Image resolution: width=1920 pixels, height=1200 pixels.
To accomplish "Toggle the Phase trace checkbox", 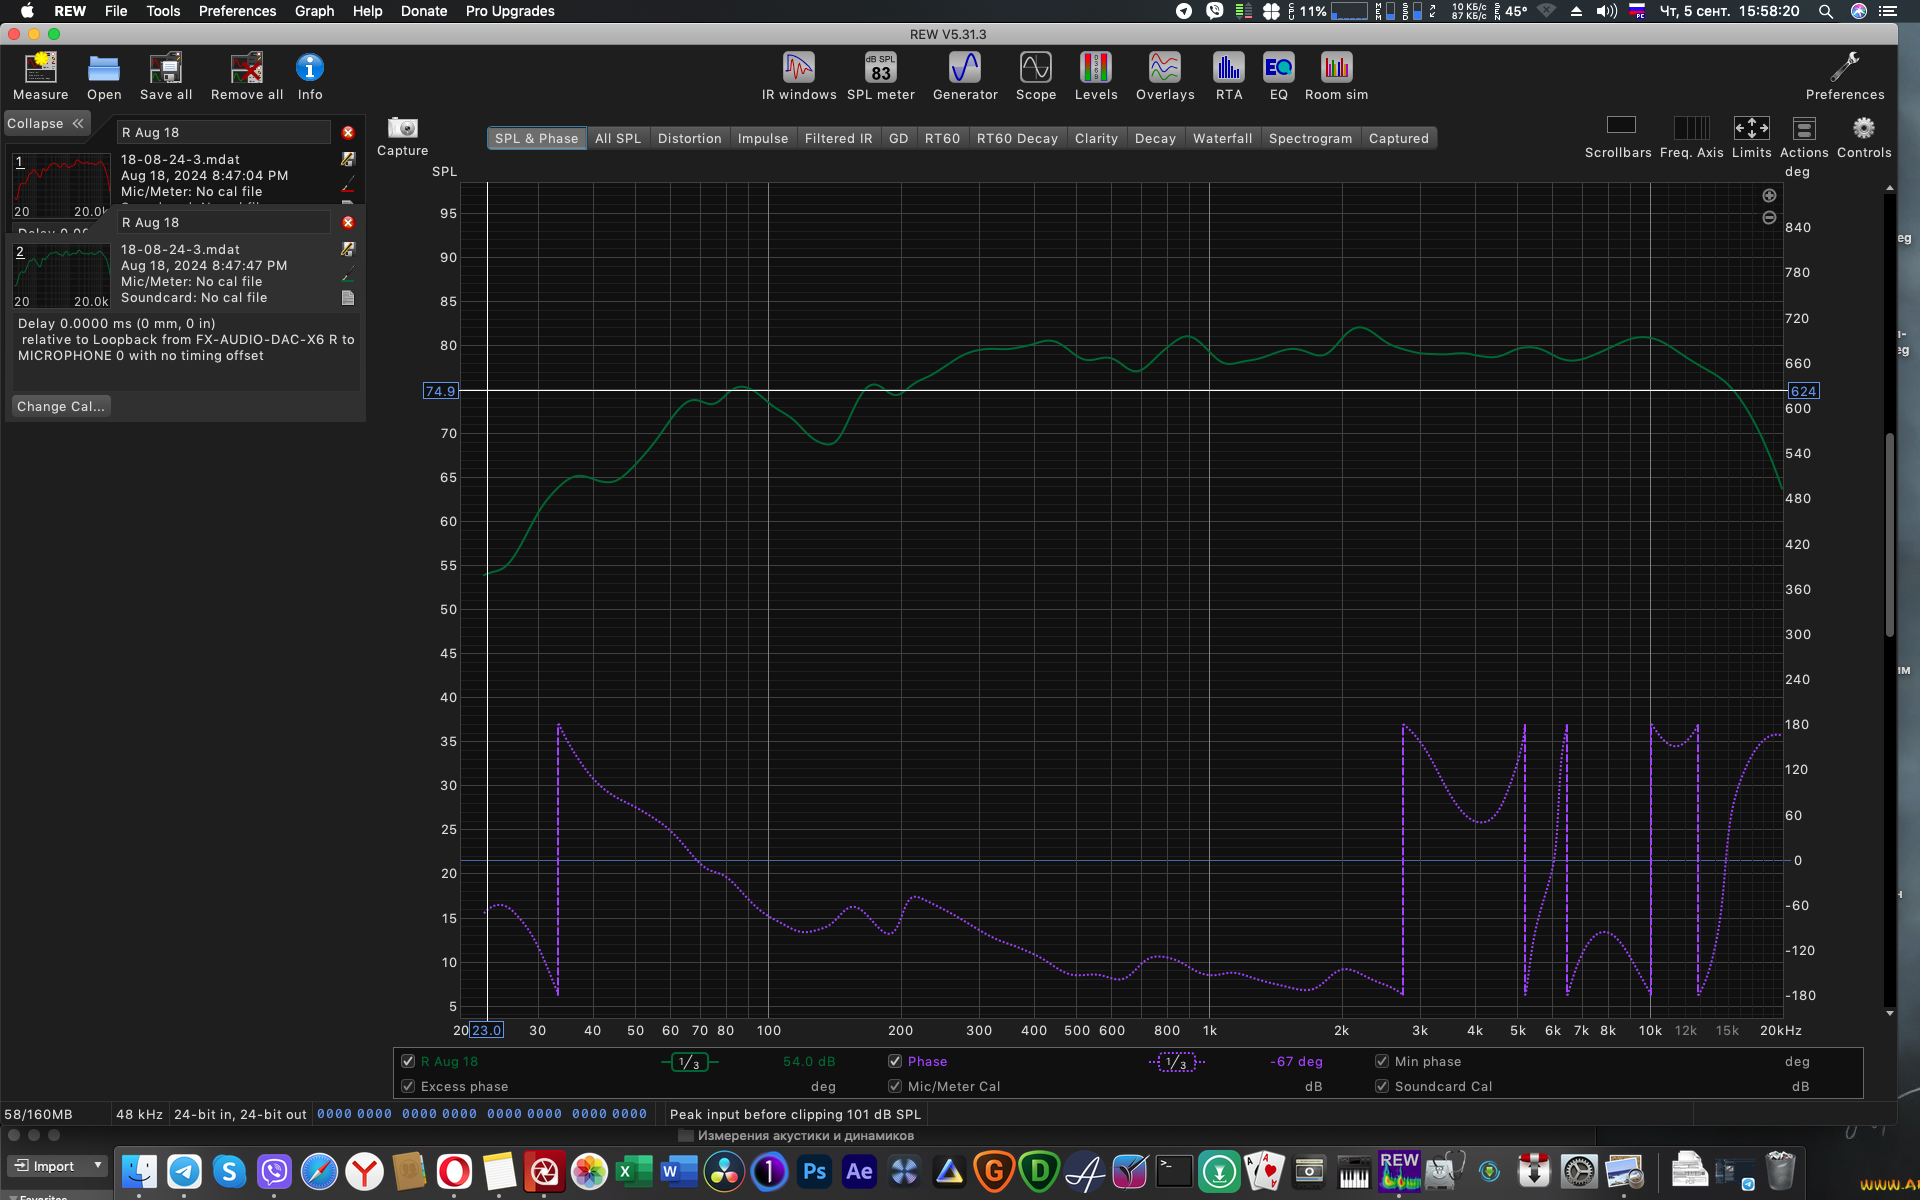I will (x=895, y=1061).
